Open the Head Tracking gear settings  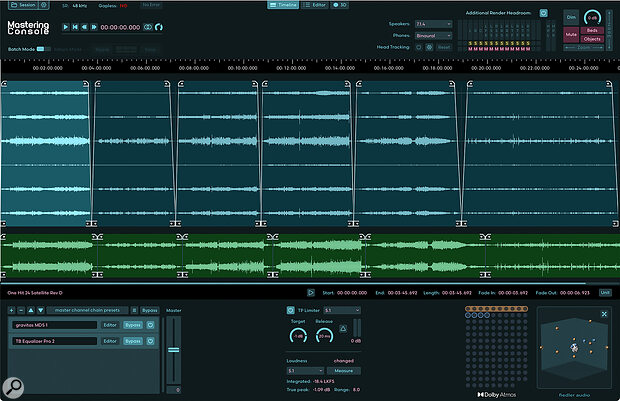point(429,47)
